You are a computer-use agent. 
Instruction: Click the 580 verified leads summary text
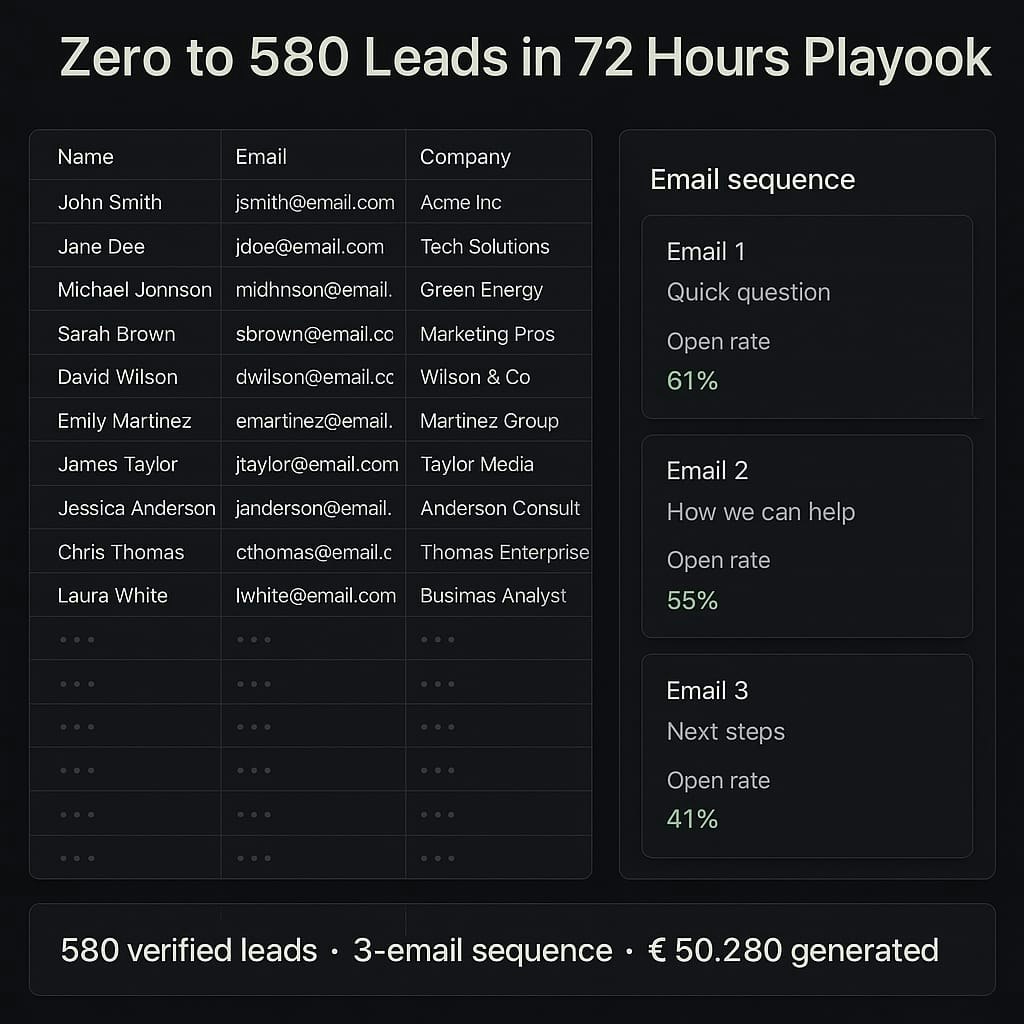[x=189, y=950]
